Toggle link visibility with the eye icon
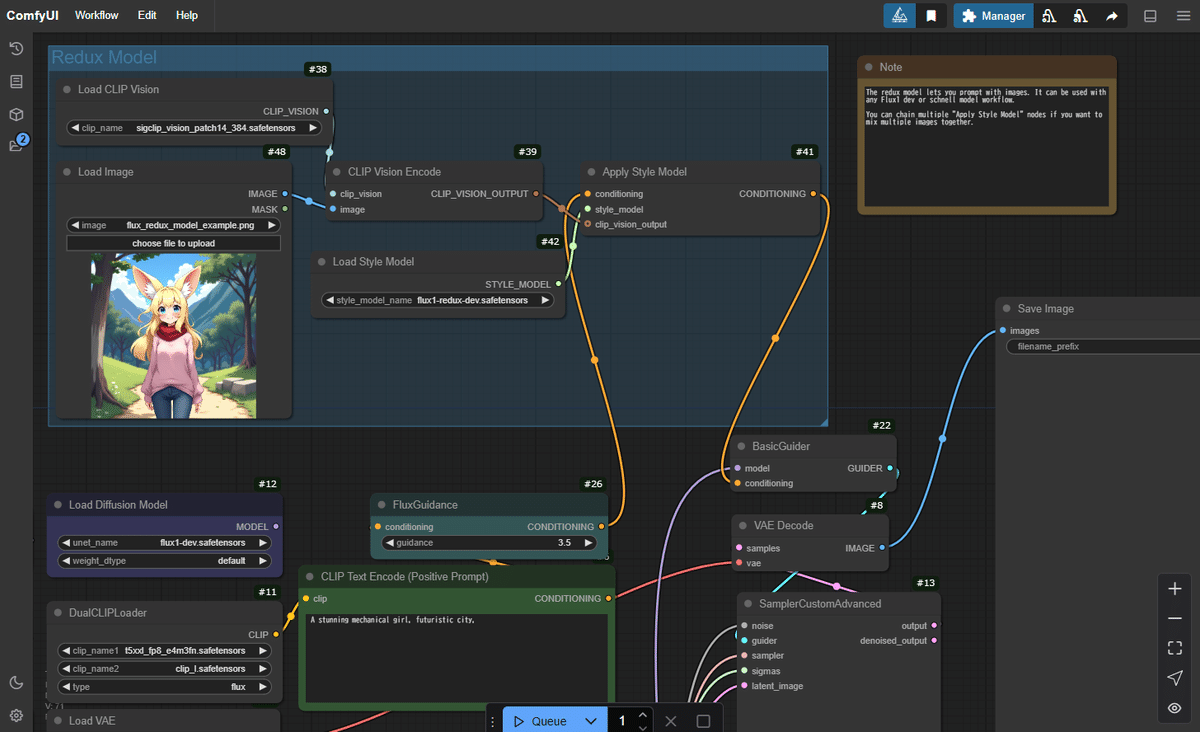 [1174, 708]
